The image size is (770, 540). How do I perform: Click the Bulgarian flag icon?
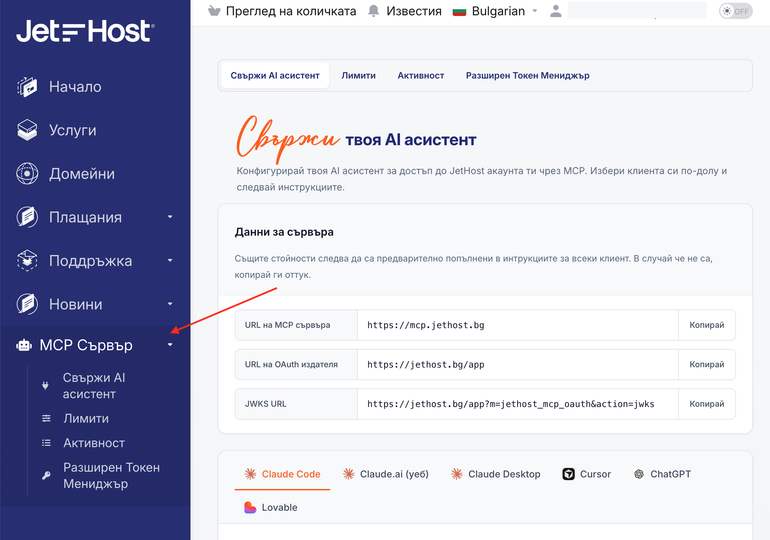[x=459, y=11]
